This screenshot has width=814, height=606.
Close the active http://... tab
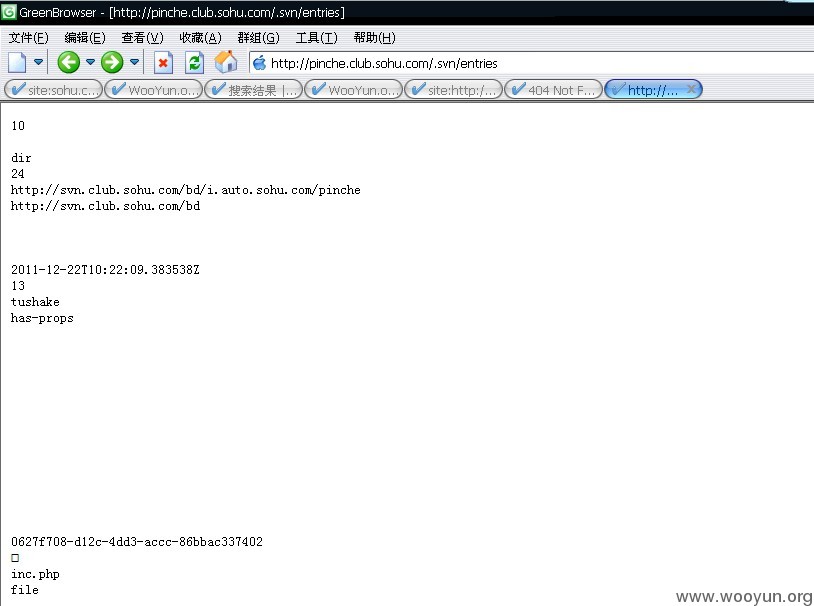[x=691, y=89]
